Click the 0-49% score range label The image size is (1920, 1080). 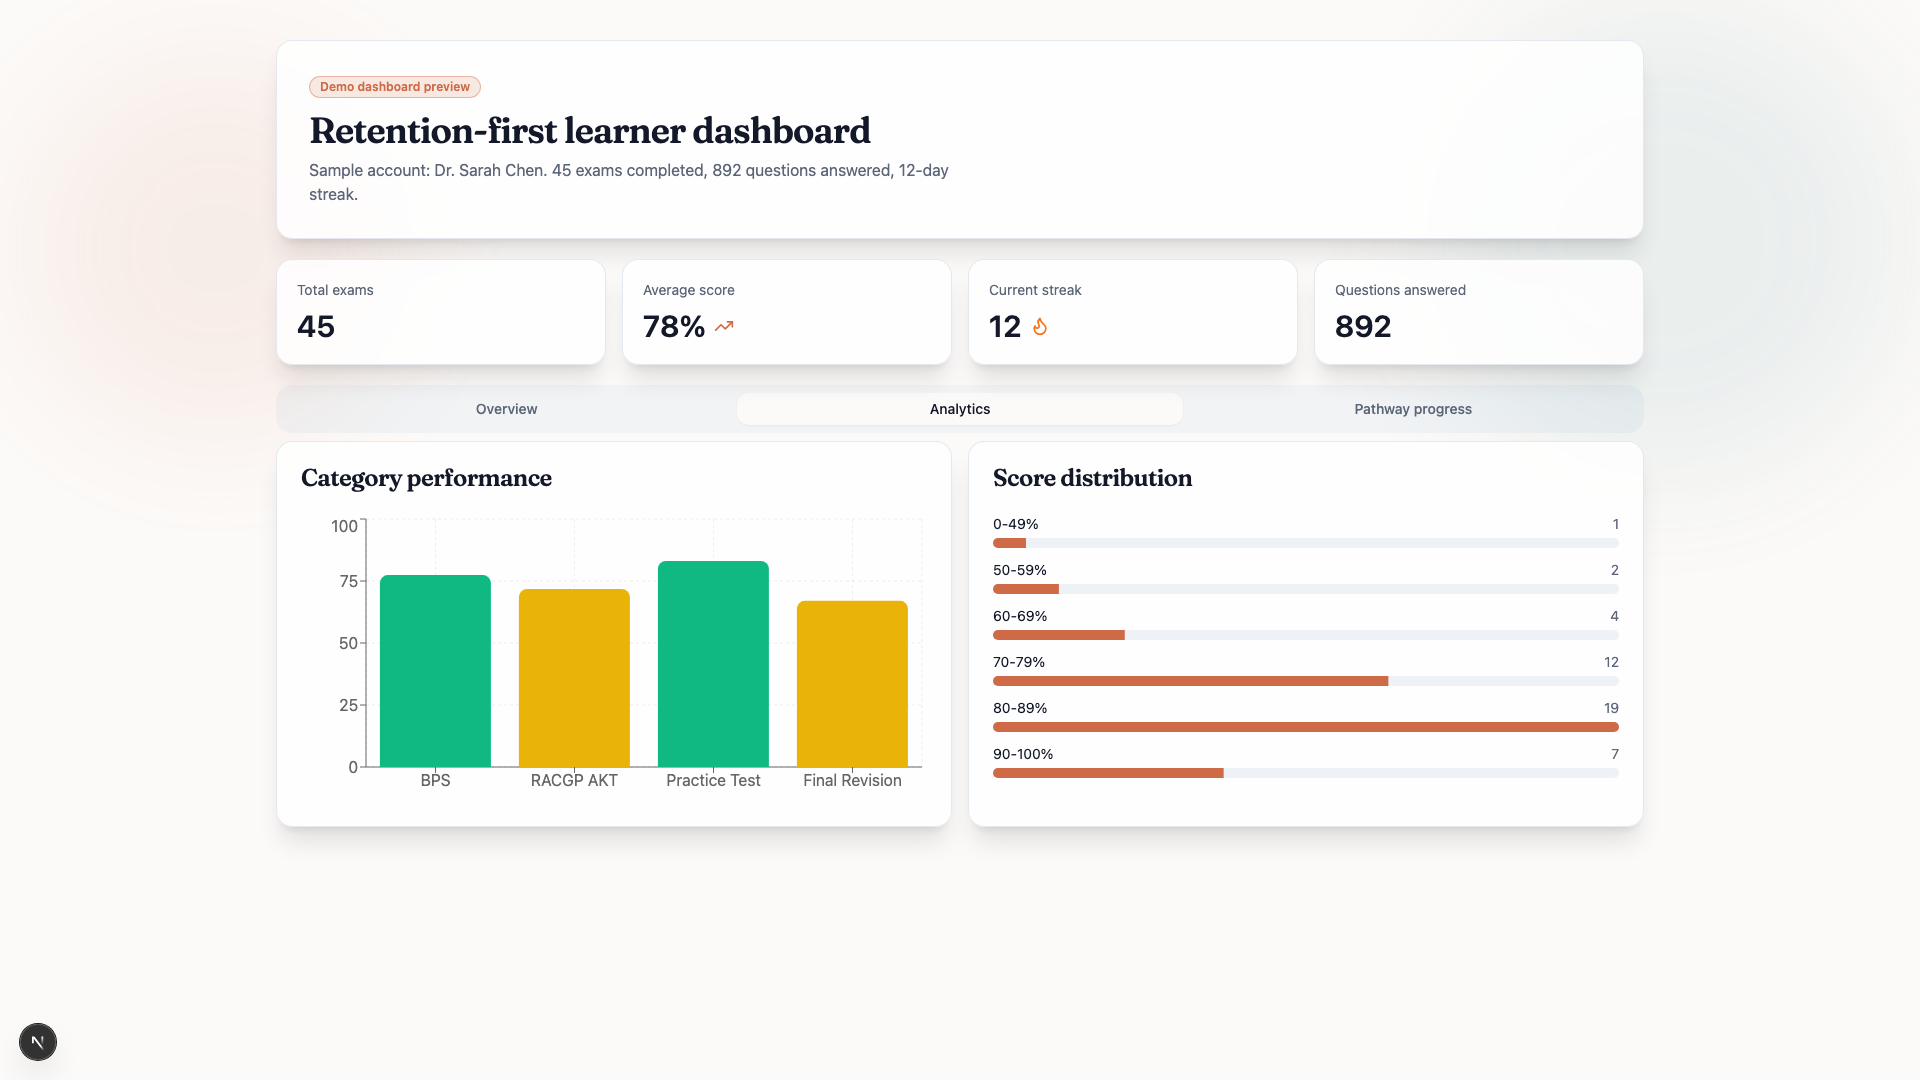coord(1015,523)
